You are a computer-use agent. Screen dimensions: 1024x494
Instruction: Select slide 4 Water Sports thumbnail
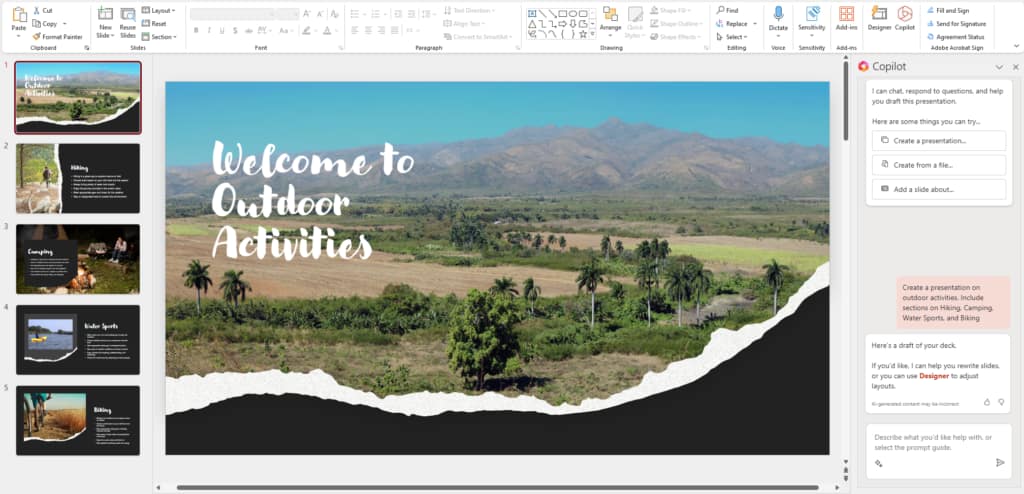click(78, 340)
